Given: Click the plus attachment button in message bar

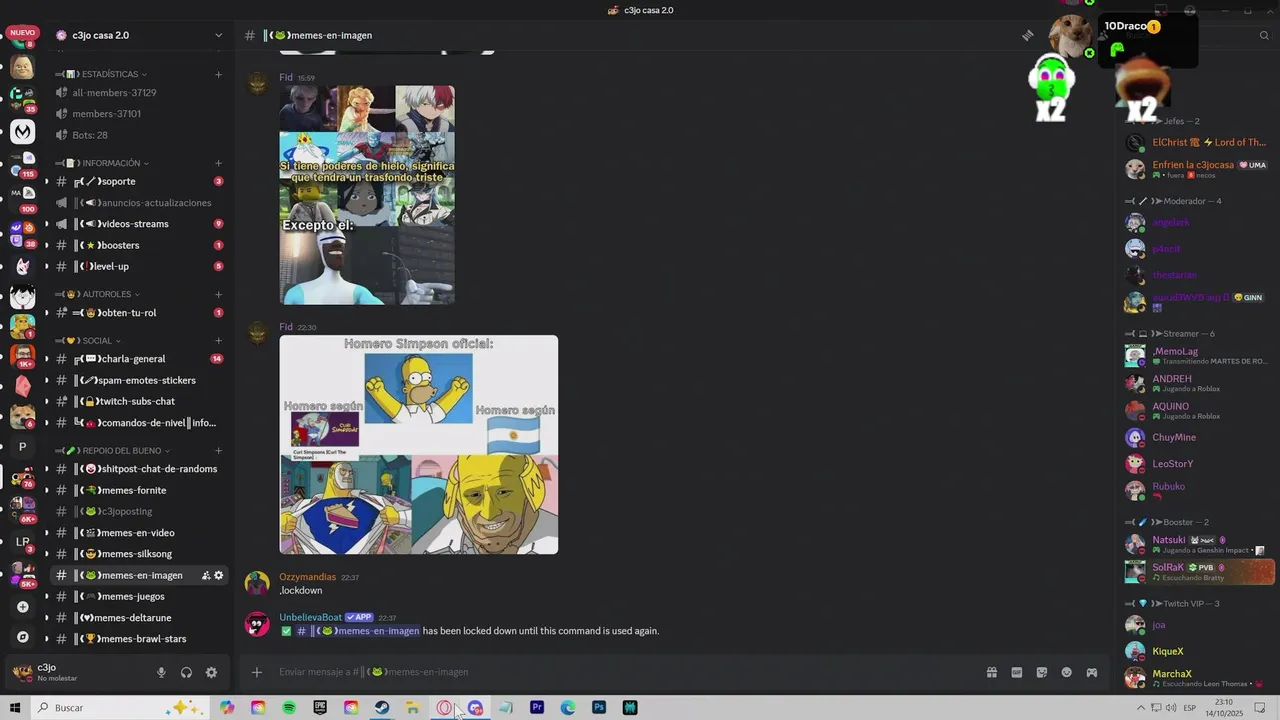Looking at the screenshot, I should 257,672.
